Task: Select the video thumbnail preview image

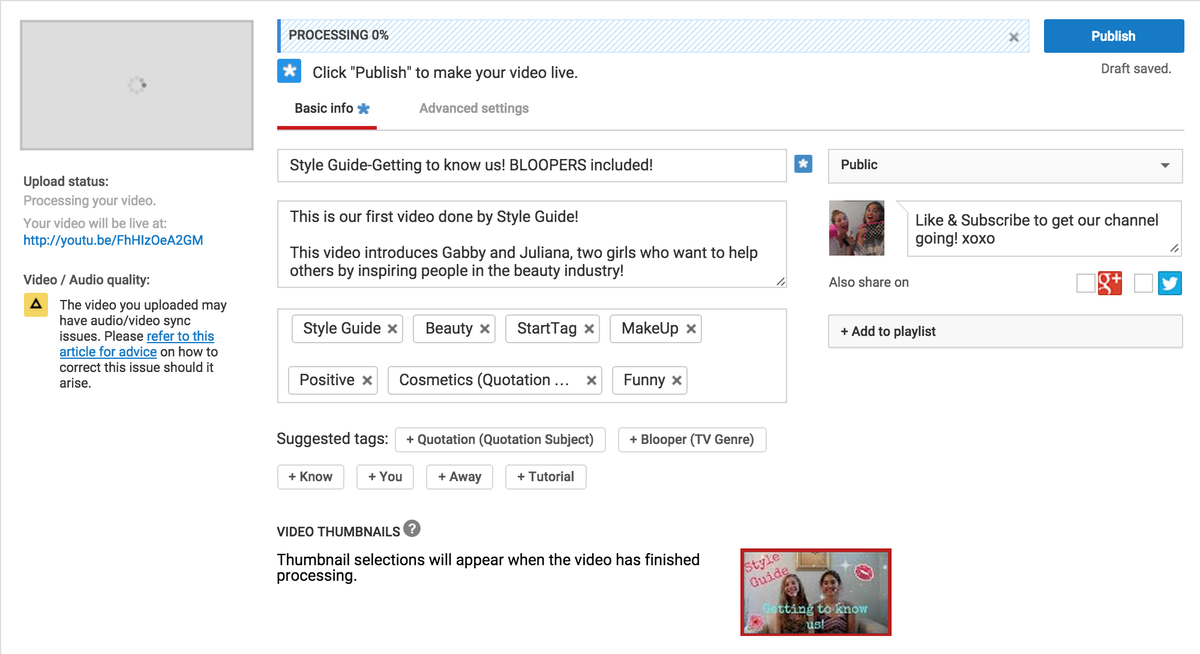Action: click(815, 592)
